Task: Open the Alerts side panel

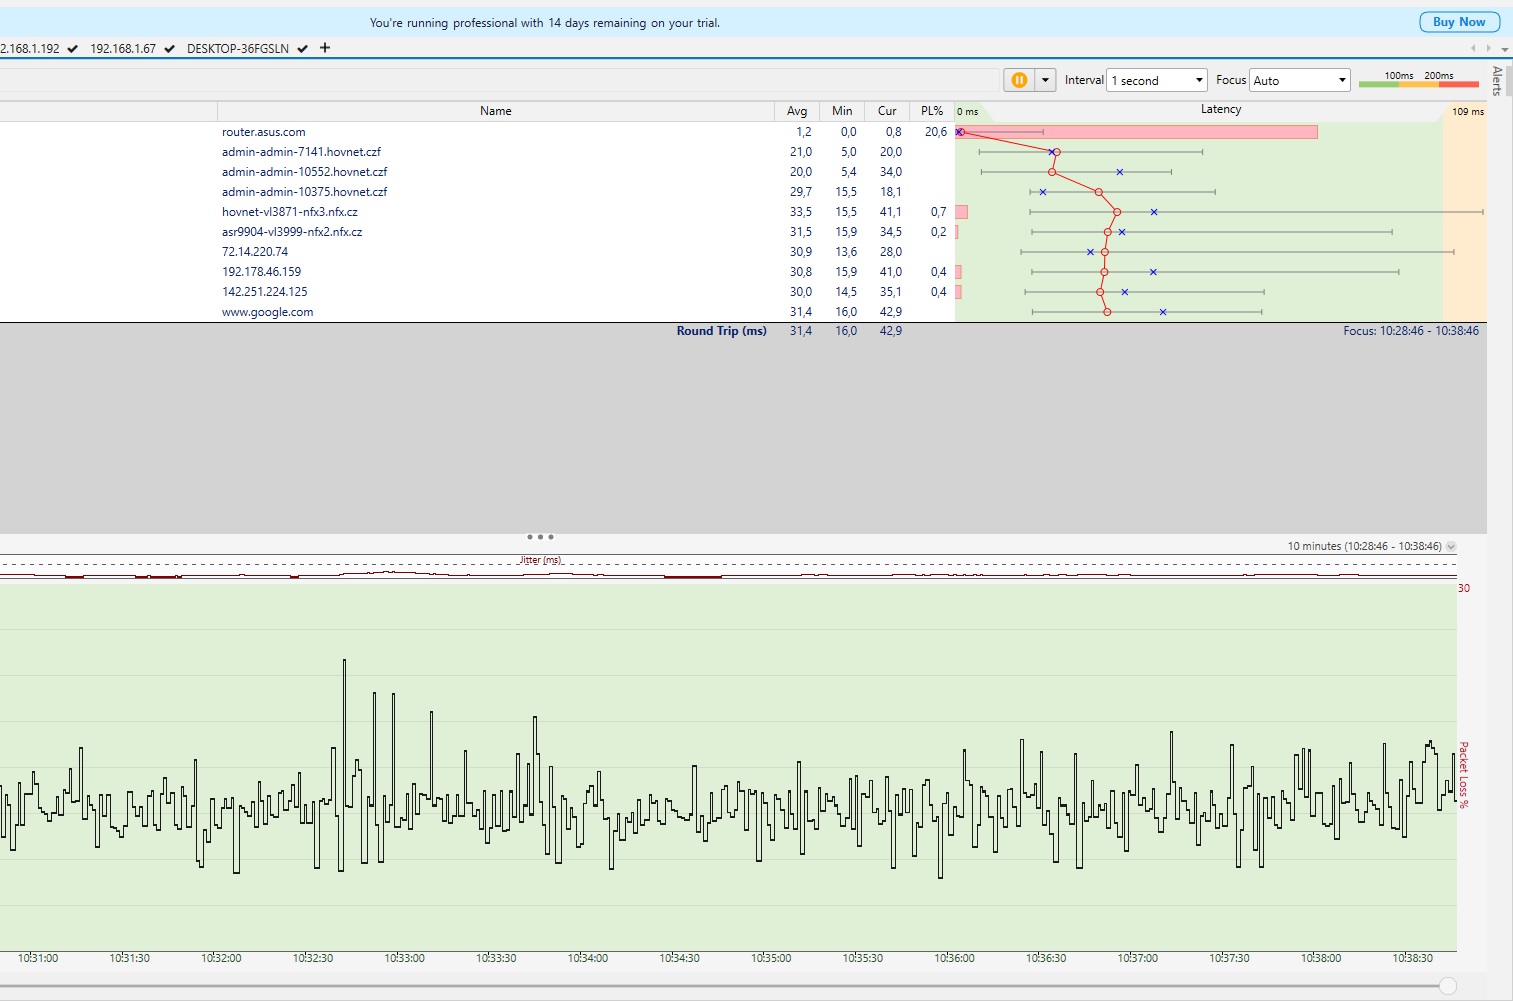Action: click(1497, 80)
